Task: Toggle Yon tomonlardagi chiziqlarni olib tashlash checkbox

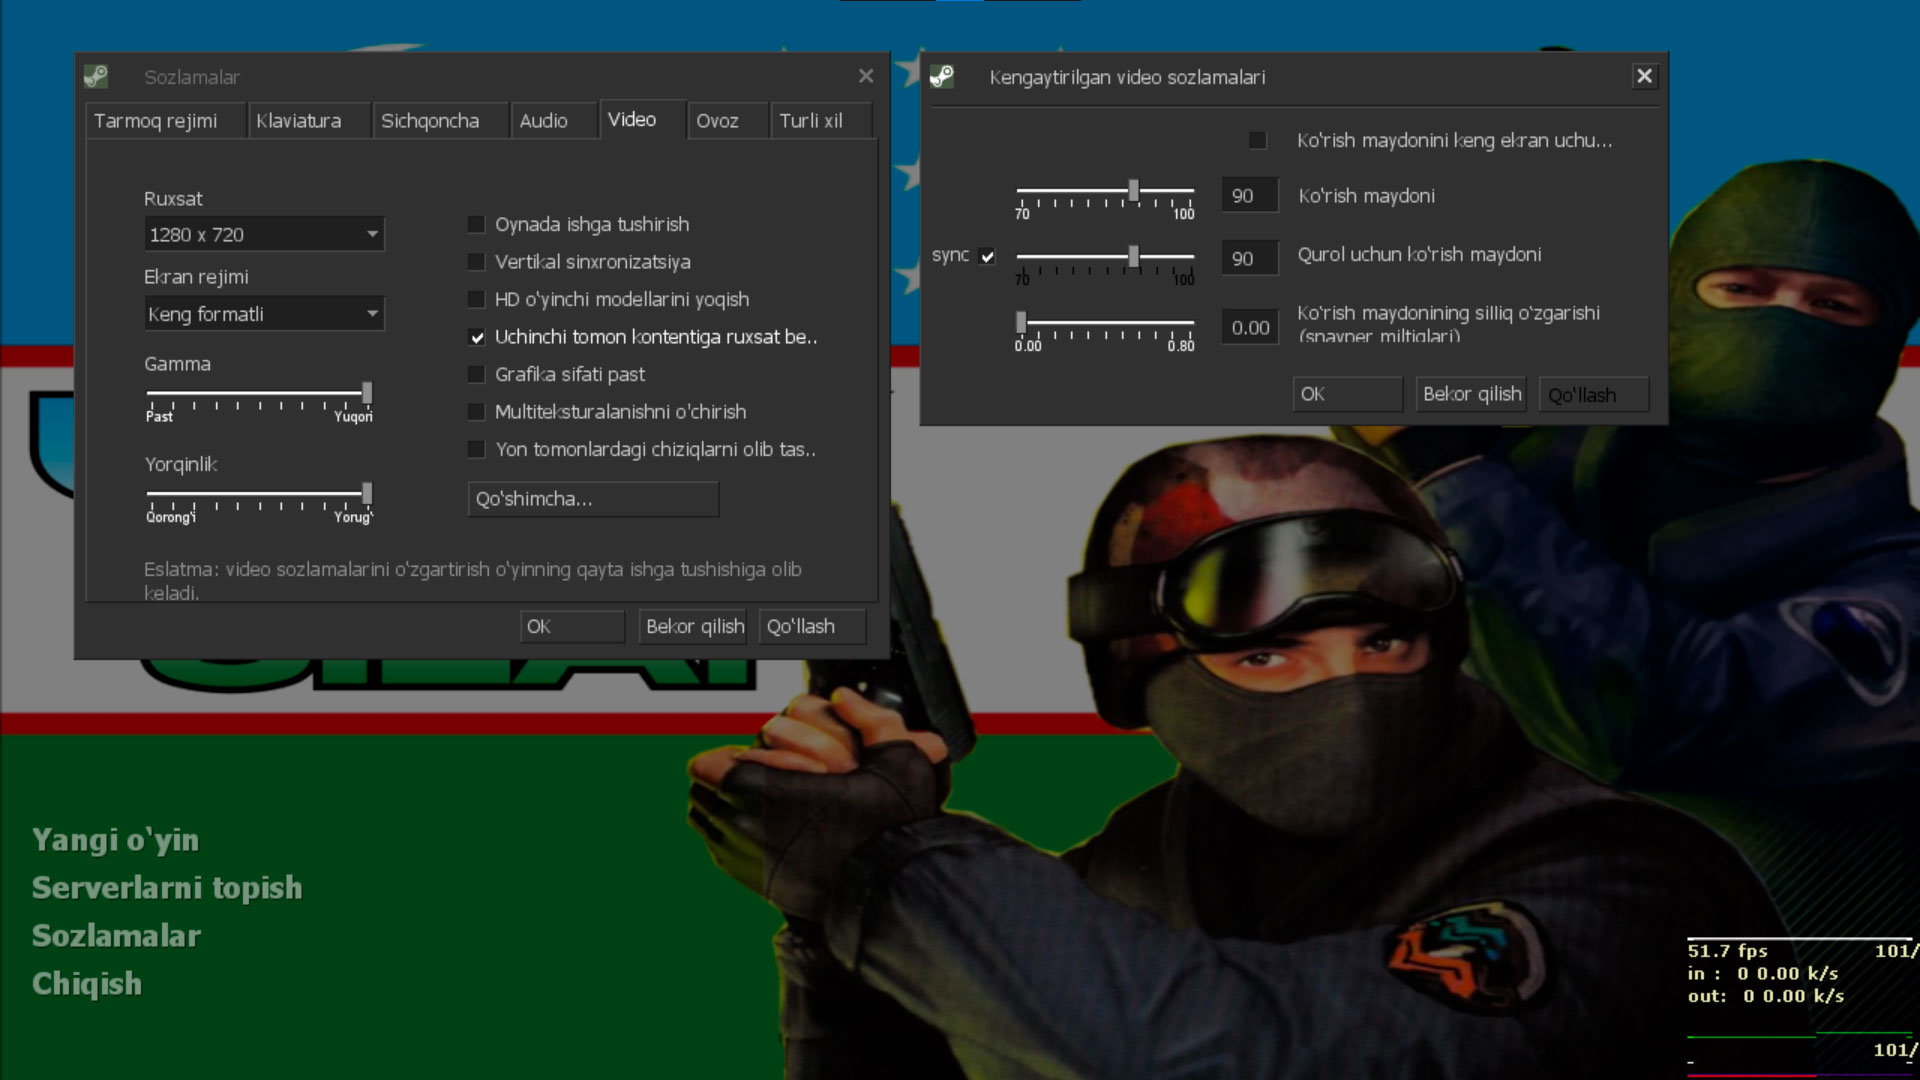Action: [476, 450]
